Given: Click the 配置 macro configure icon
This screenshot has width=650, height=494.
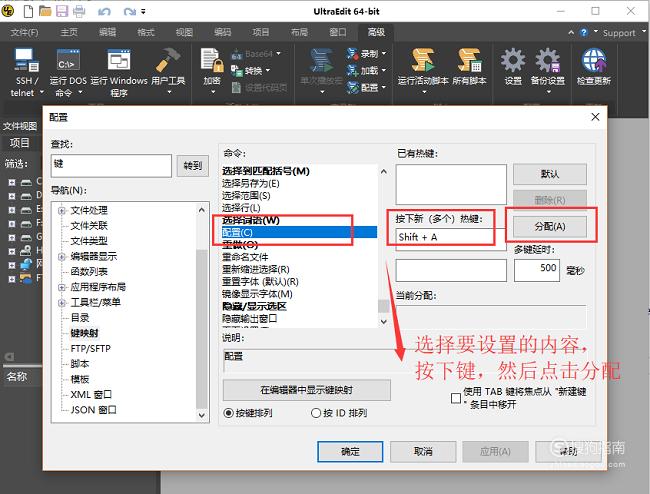Looking at the screenshot, I should [x=352, y=87].
